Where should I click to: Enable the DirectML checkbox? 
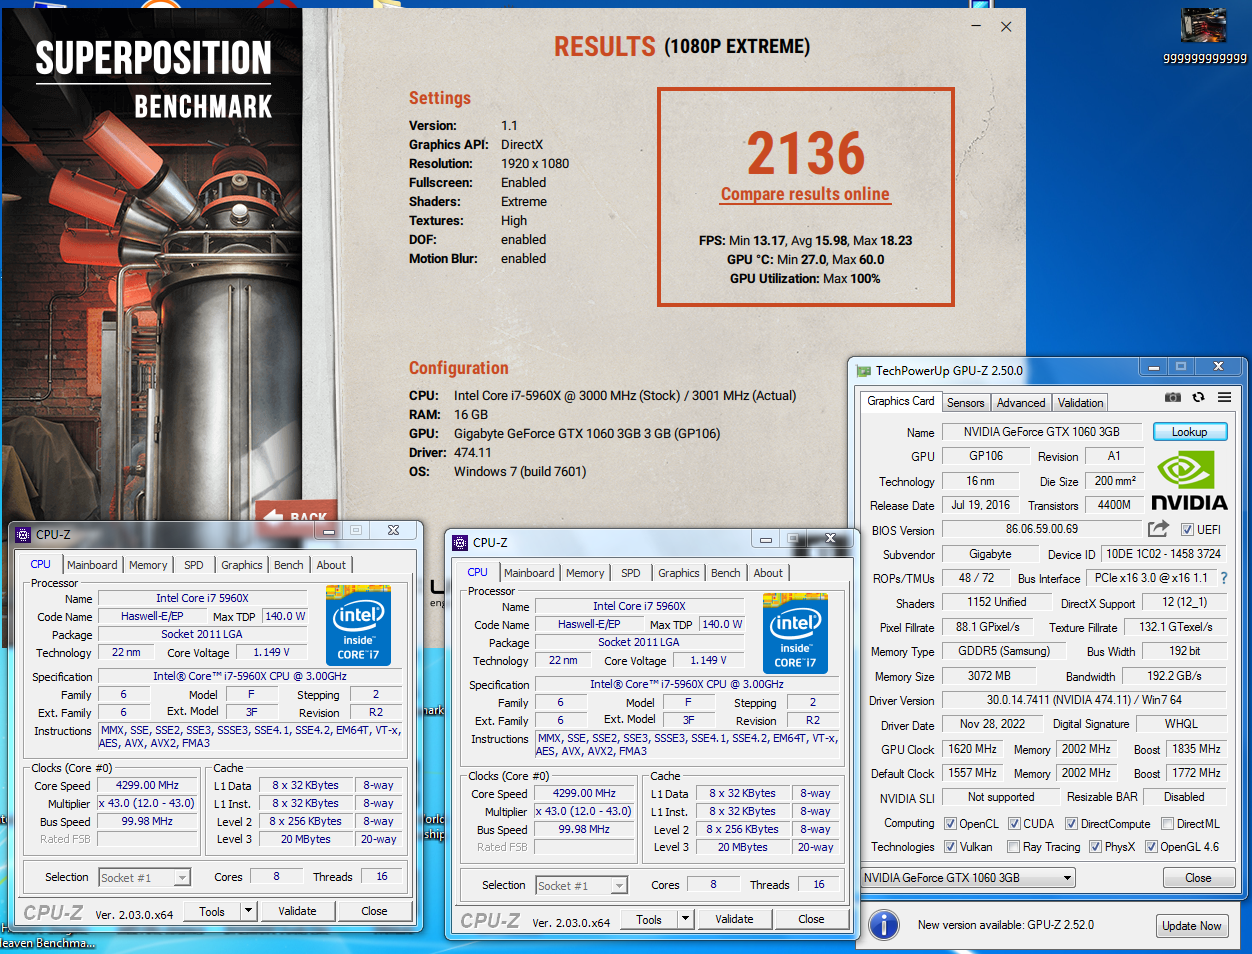coord(1167,824)
